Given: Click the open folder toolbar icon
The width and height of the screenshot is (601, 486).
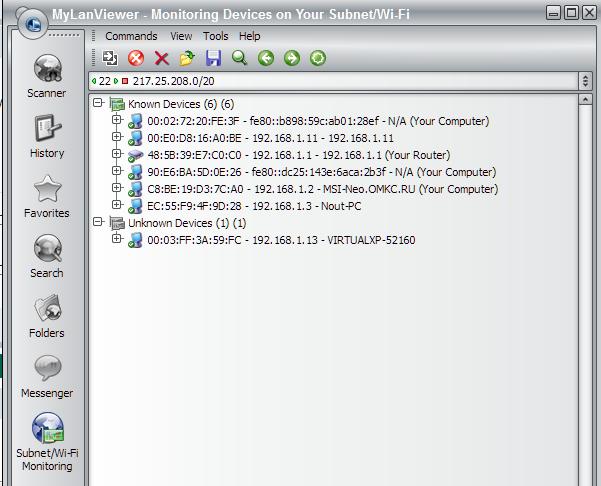Looking at the screenshot, I should click(x=187, y=58).
